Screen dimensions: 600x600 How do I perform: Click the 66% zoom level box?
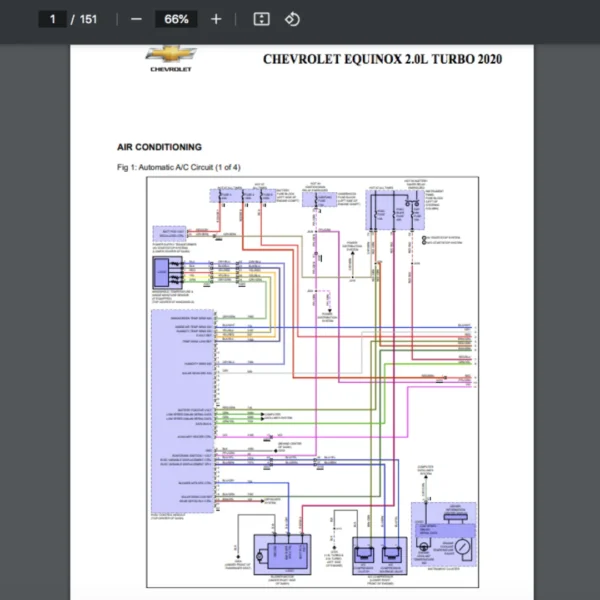(176, 19)
